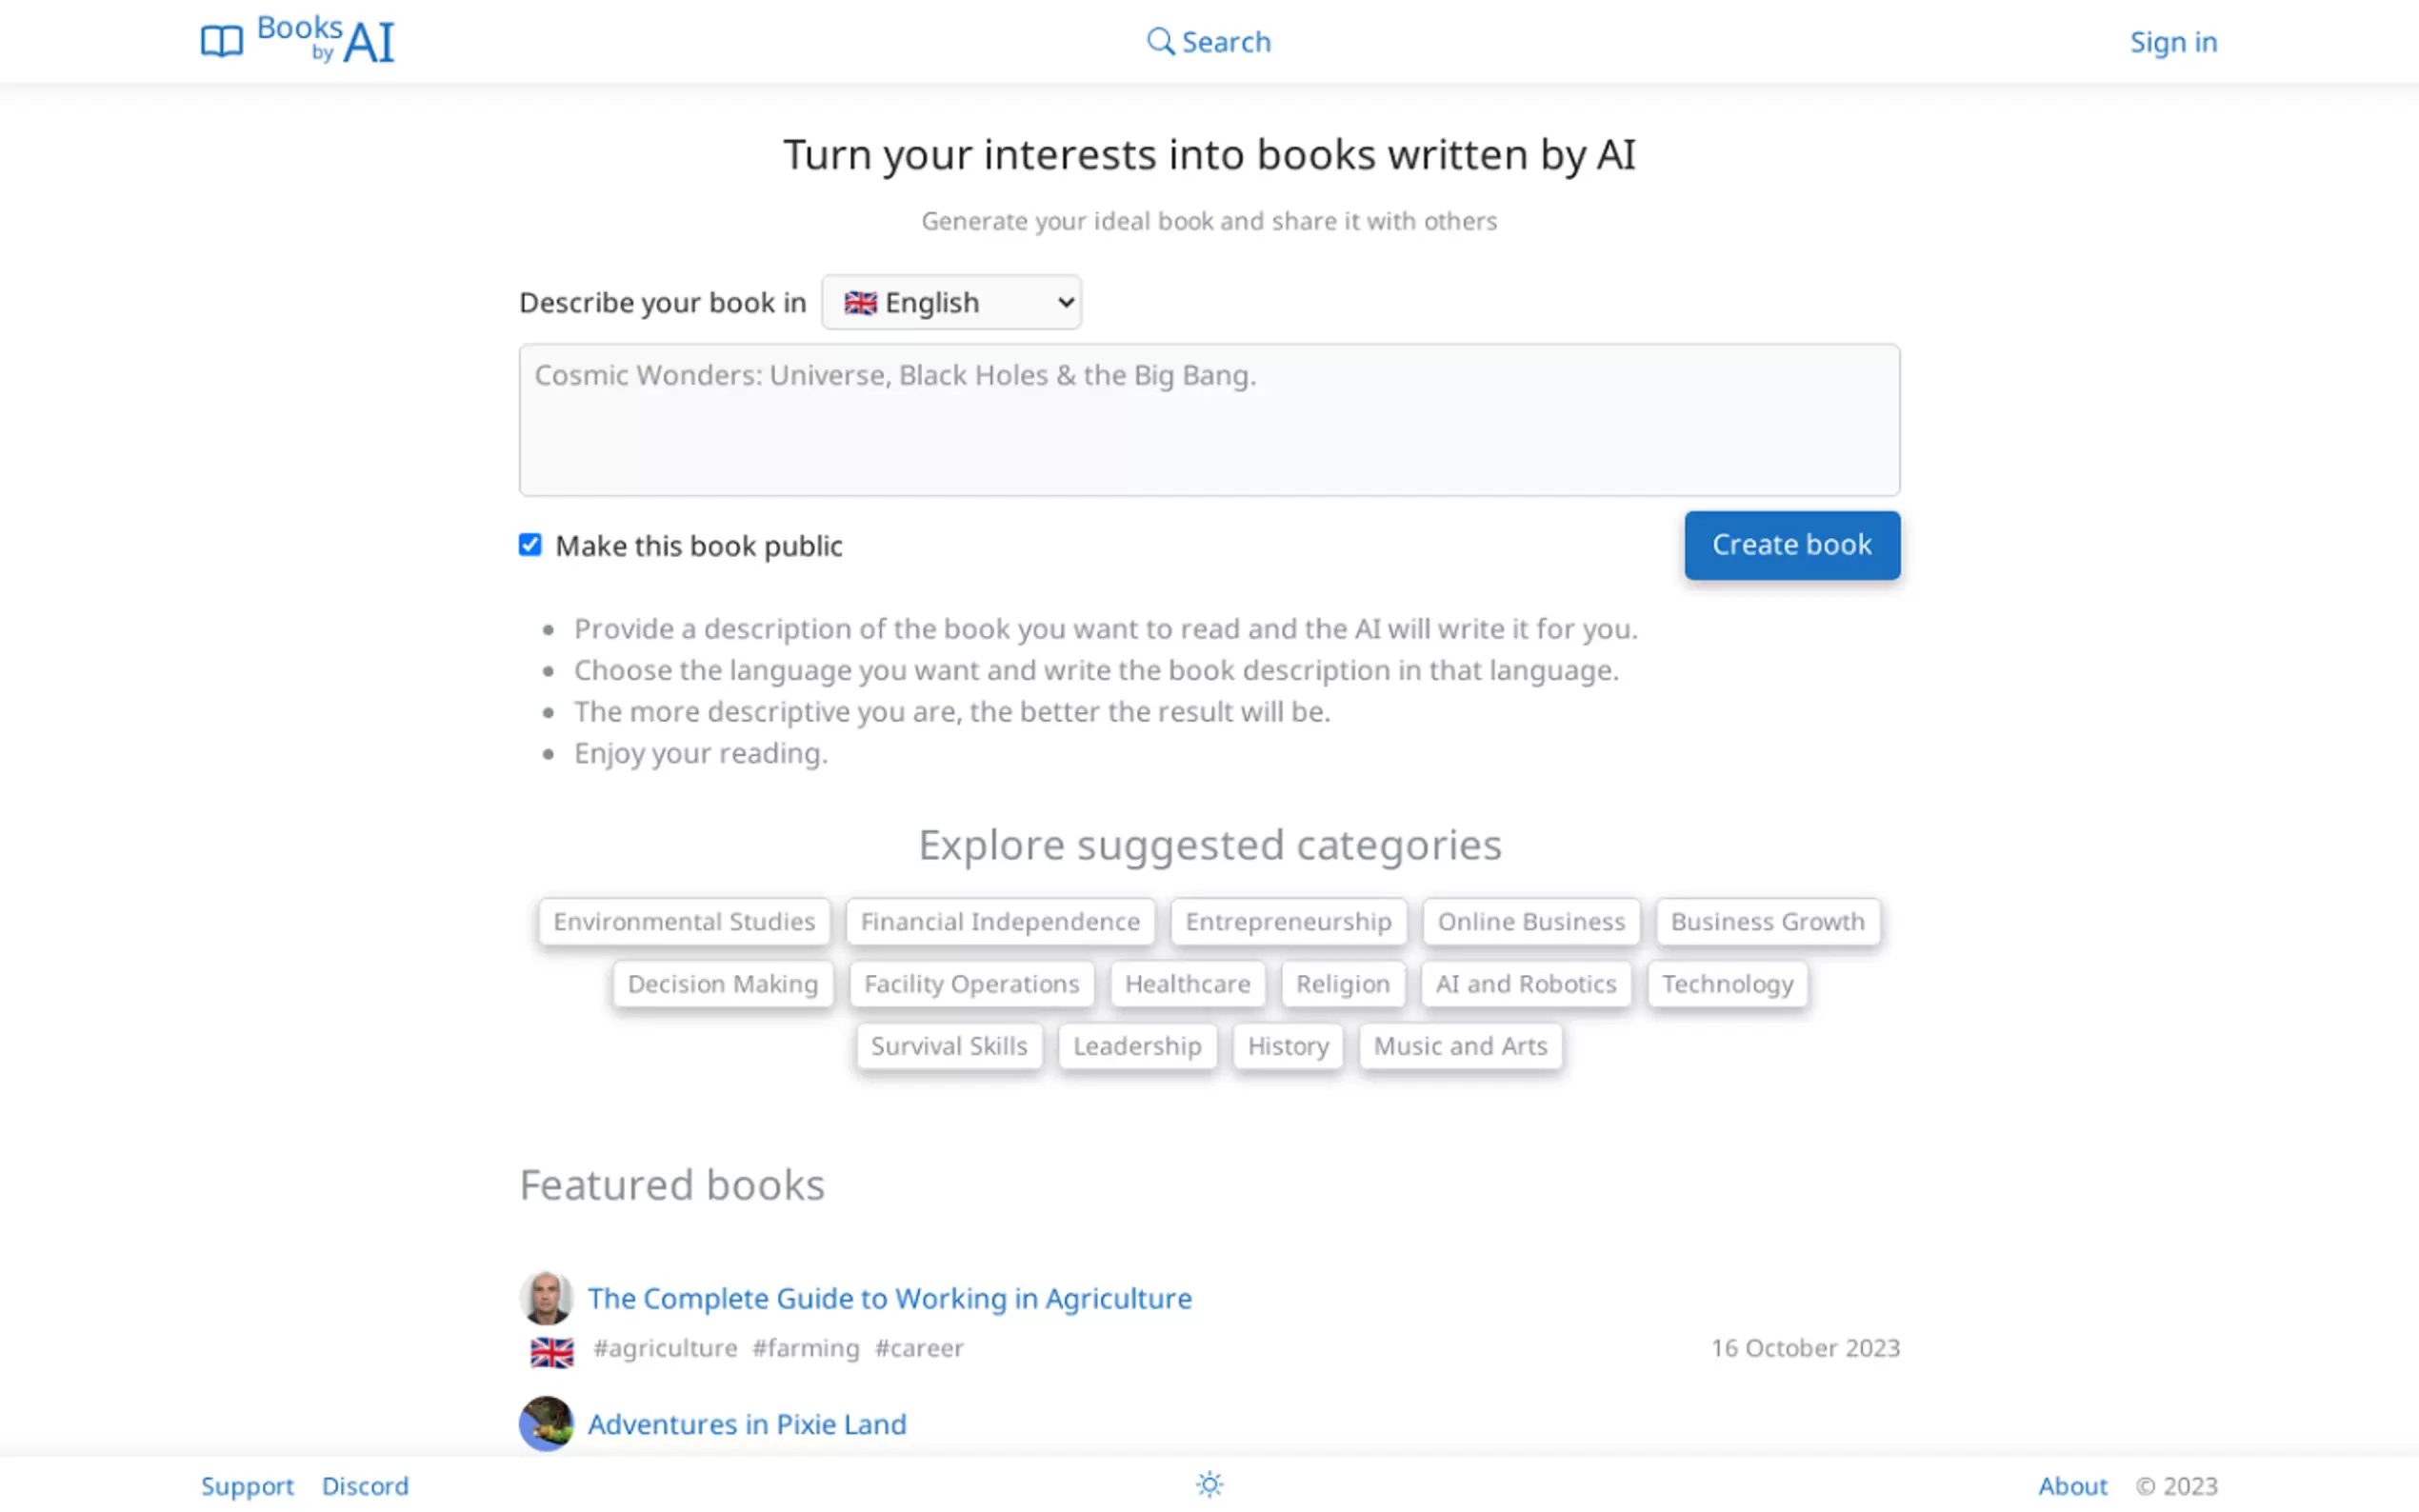The width and height of the screenshot is (2419, 1512).
Task: Click the Pixie Land book avatar
Action: 546,1423
